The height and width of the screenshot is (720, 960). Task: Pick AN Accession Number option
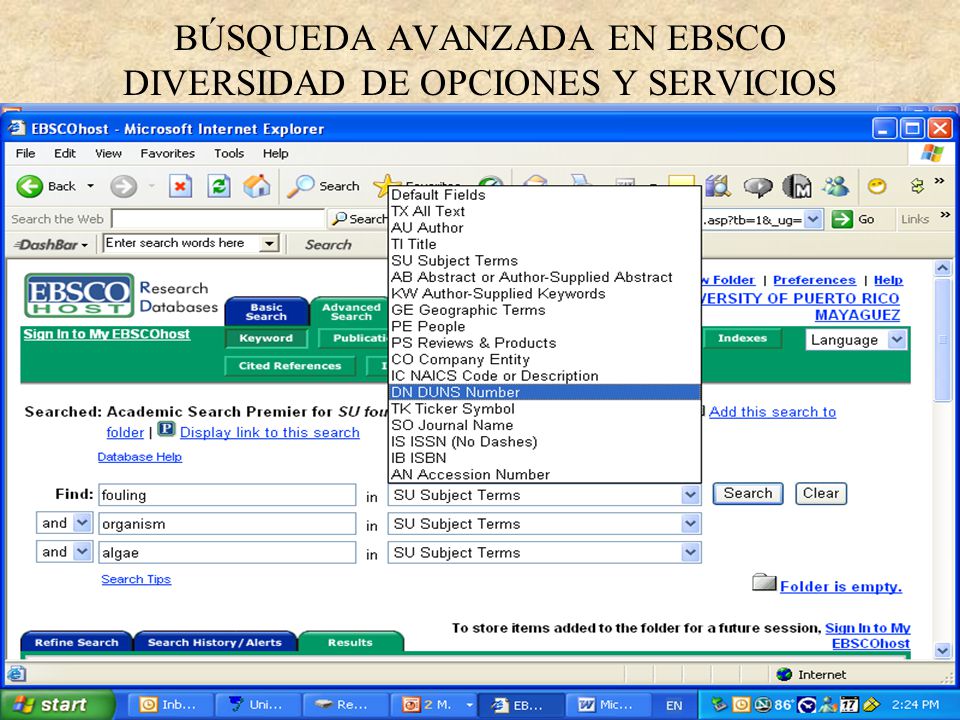[x=545, y=474]
